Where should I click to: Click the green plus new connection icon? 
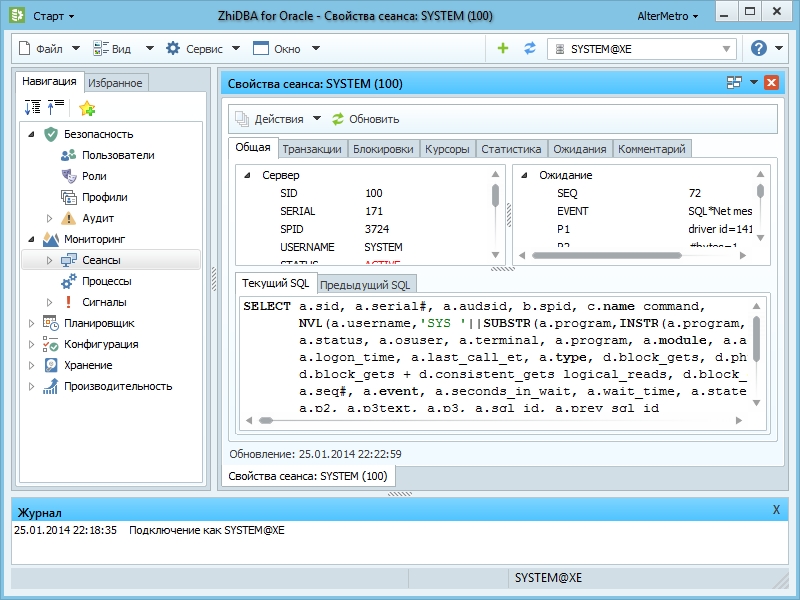pyautogui.click(x=503, y=48)
